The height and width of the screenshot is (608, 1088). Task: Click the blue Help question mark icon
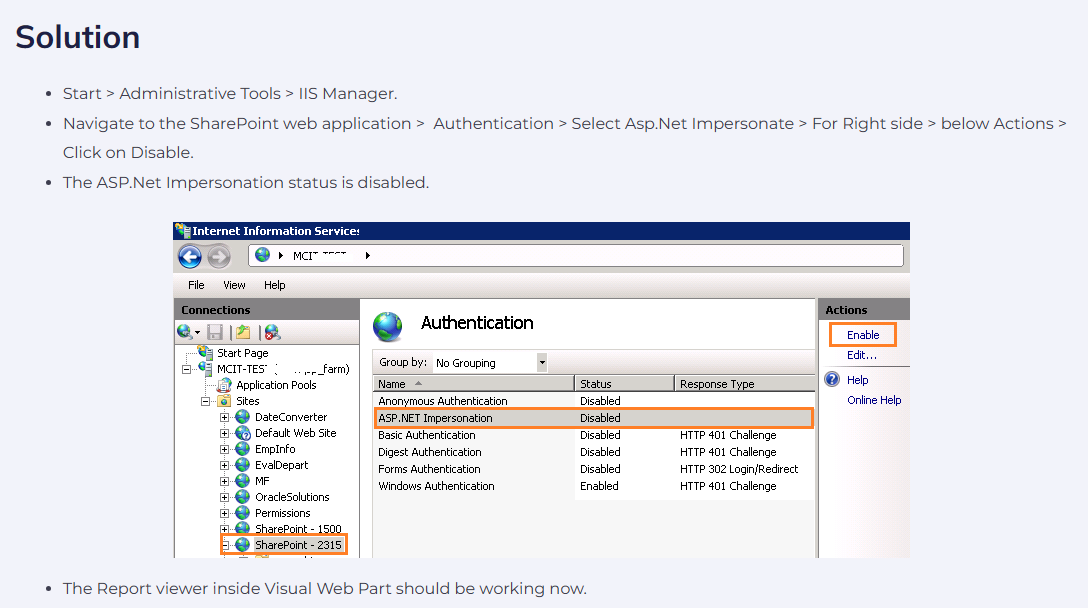pyautogui.click(x=832, y=379)
